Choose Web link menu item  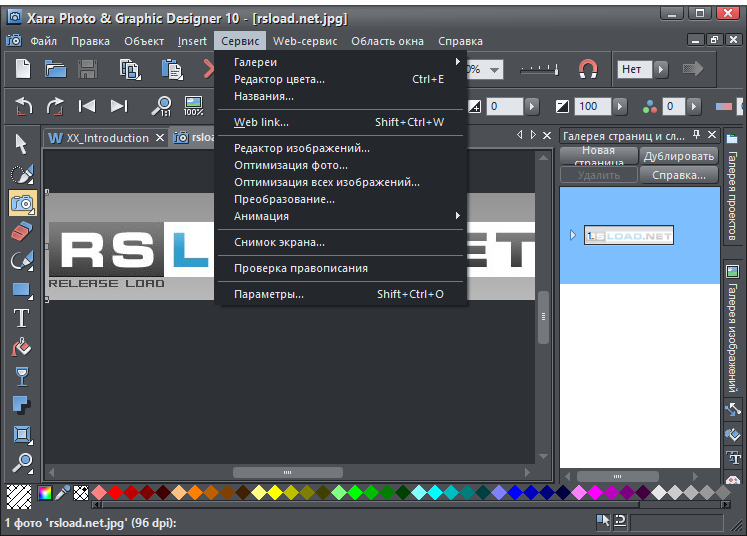(x=340, y=122)
